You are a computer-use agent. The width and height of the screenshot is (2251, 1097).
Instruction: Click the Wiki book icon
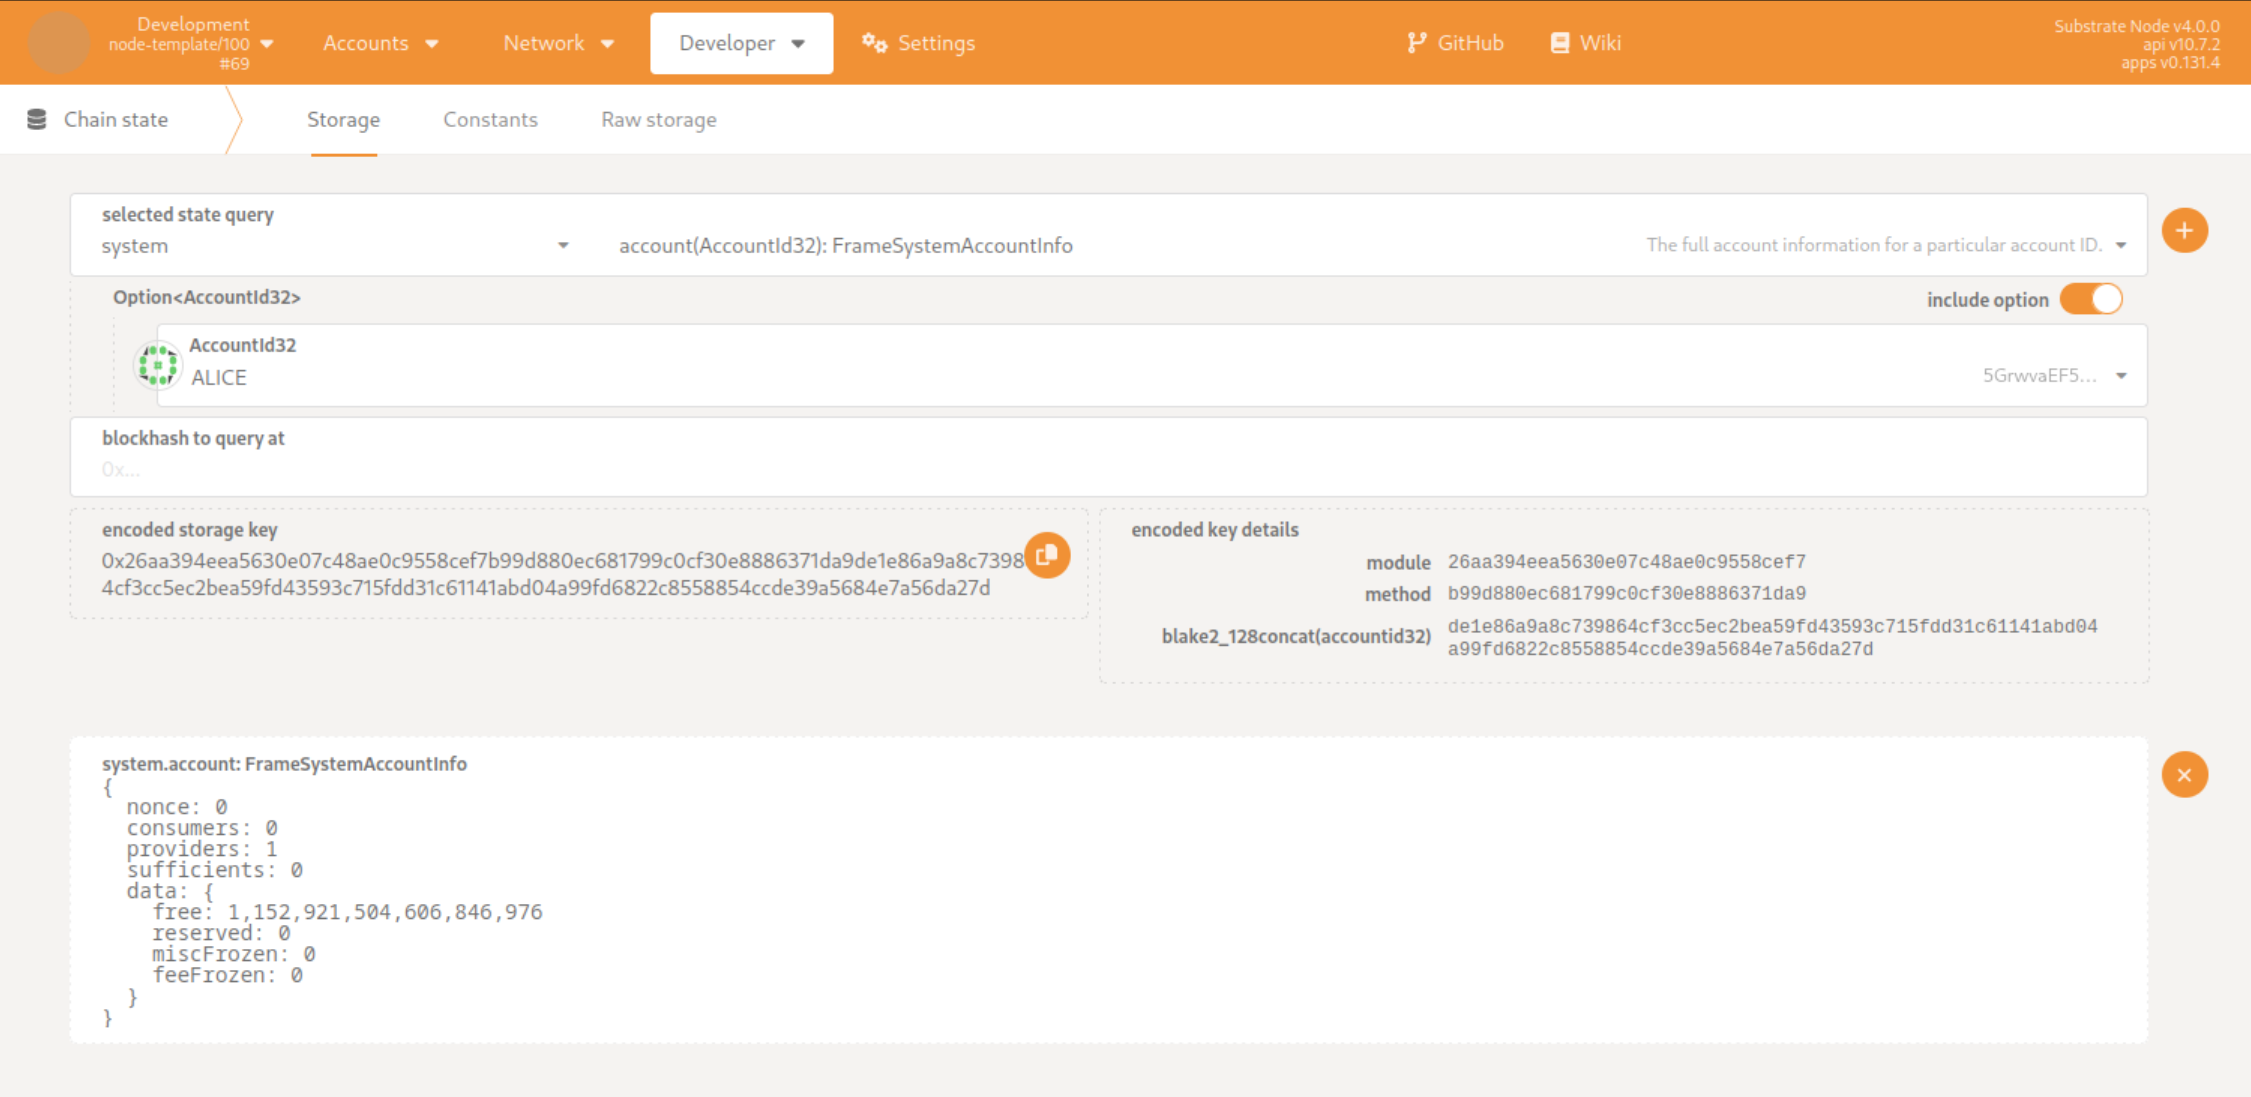click(1559, 43)
